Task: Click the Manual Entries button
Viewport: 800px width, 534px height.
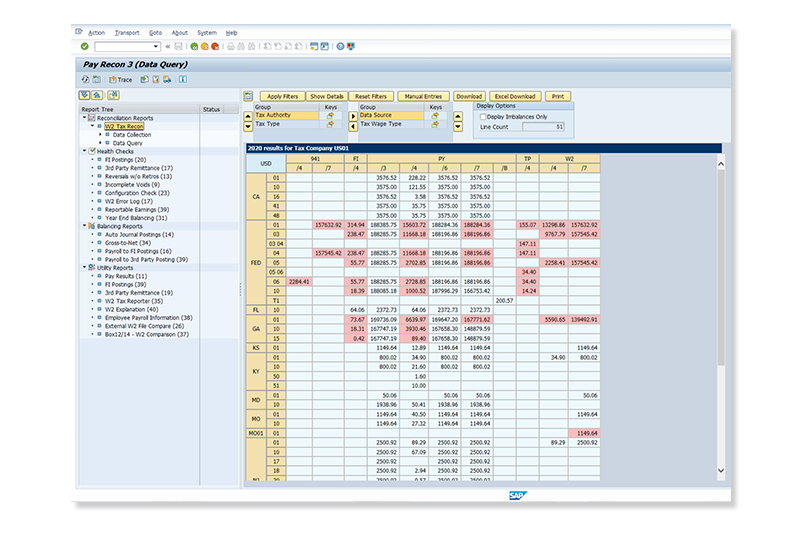Action: point(423,96)
